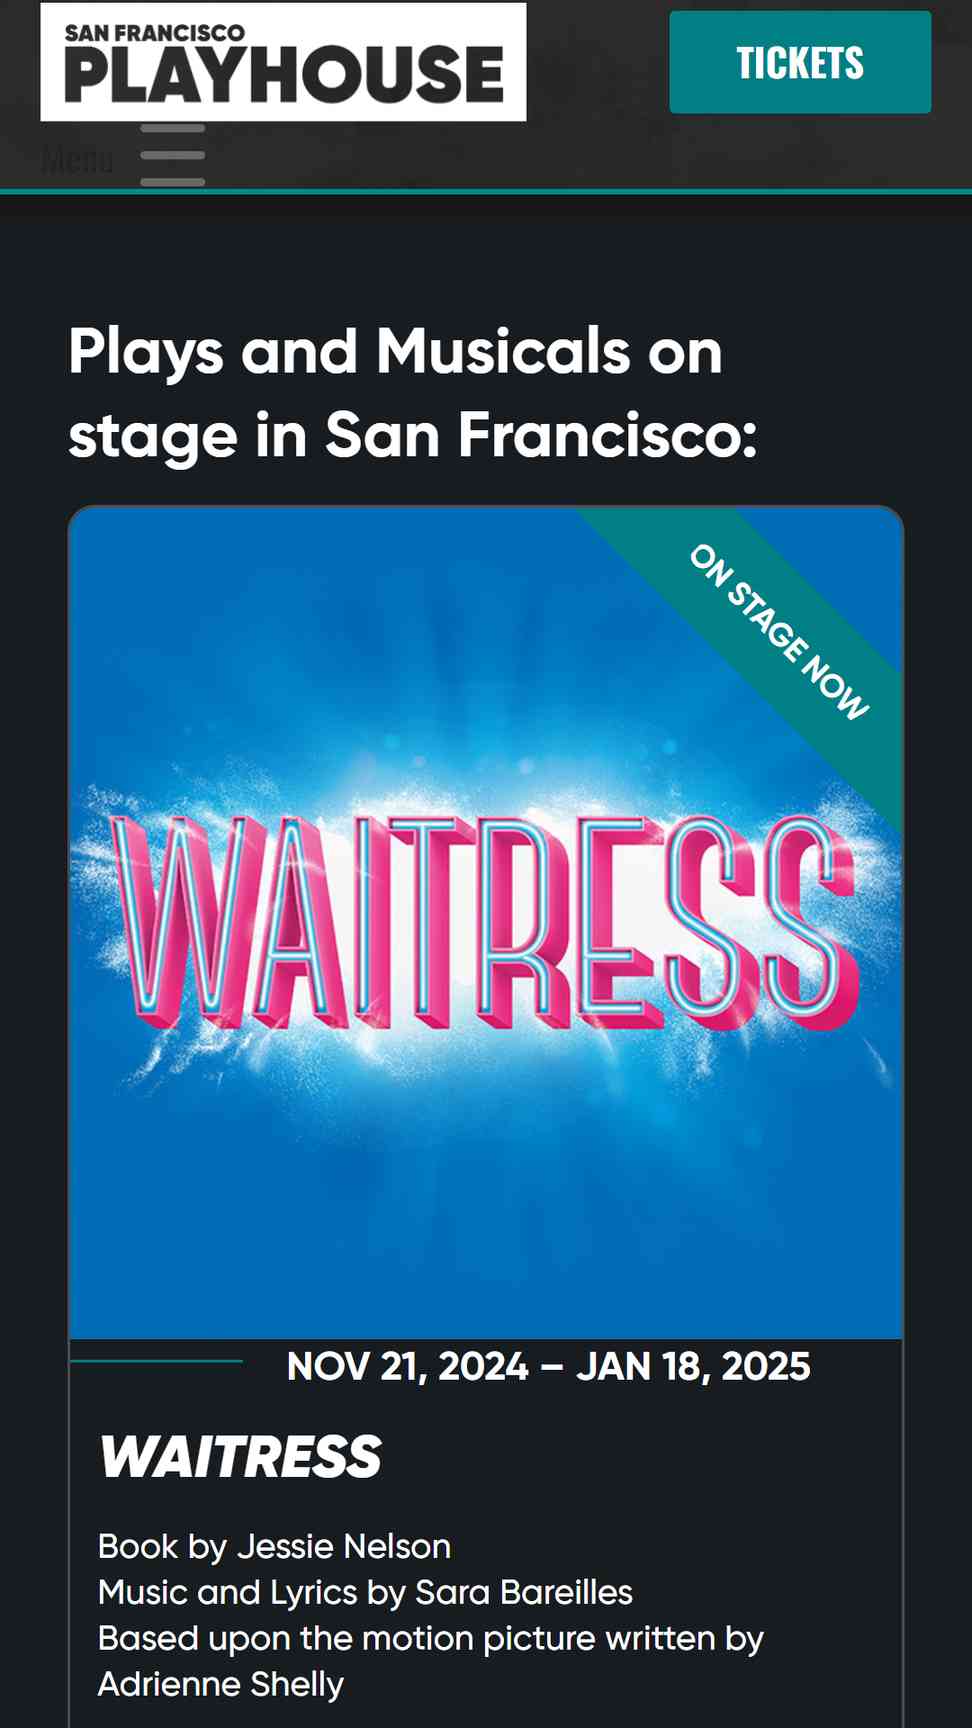
Task: Click the small SAN FRANCISCO text in logo
Action: click(154, 33)
